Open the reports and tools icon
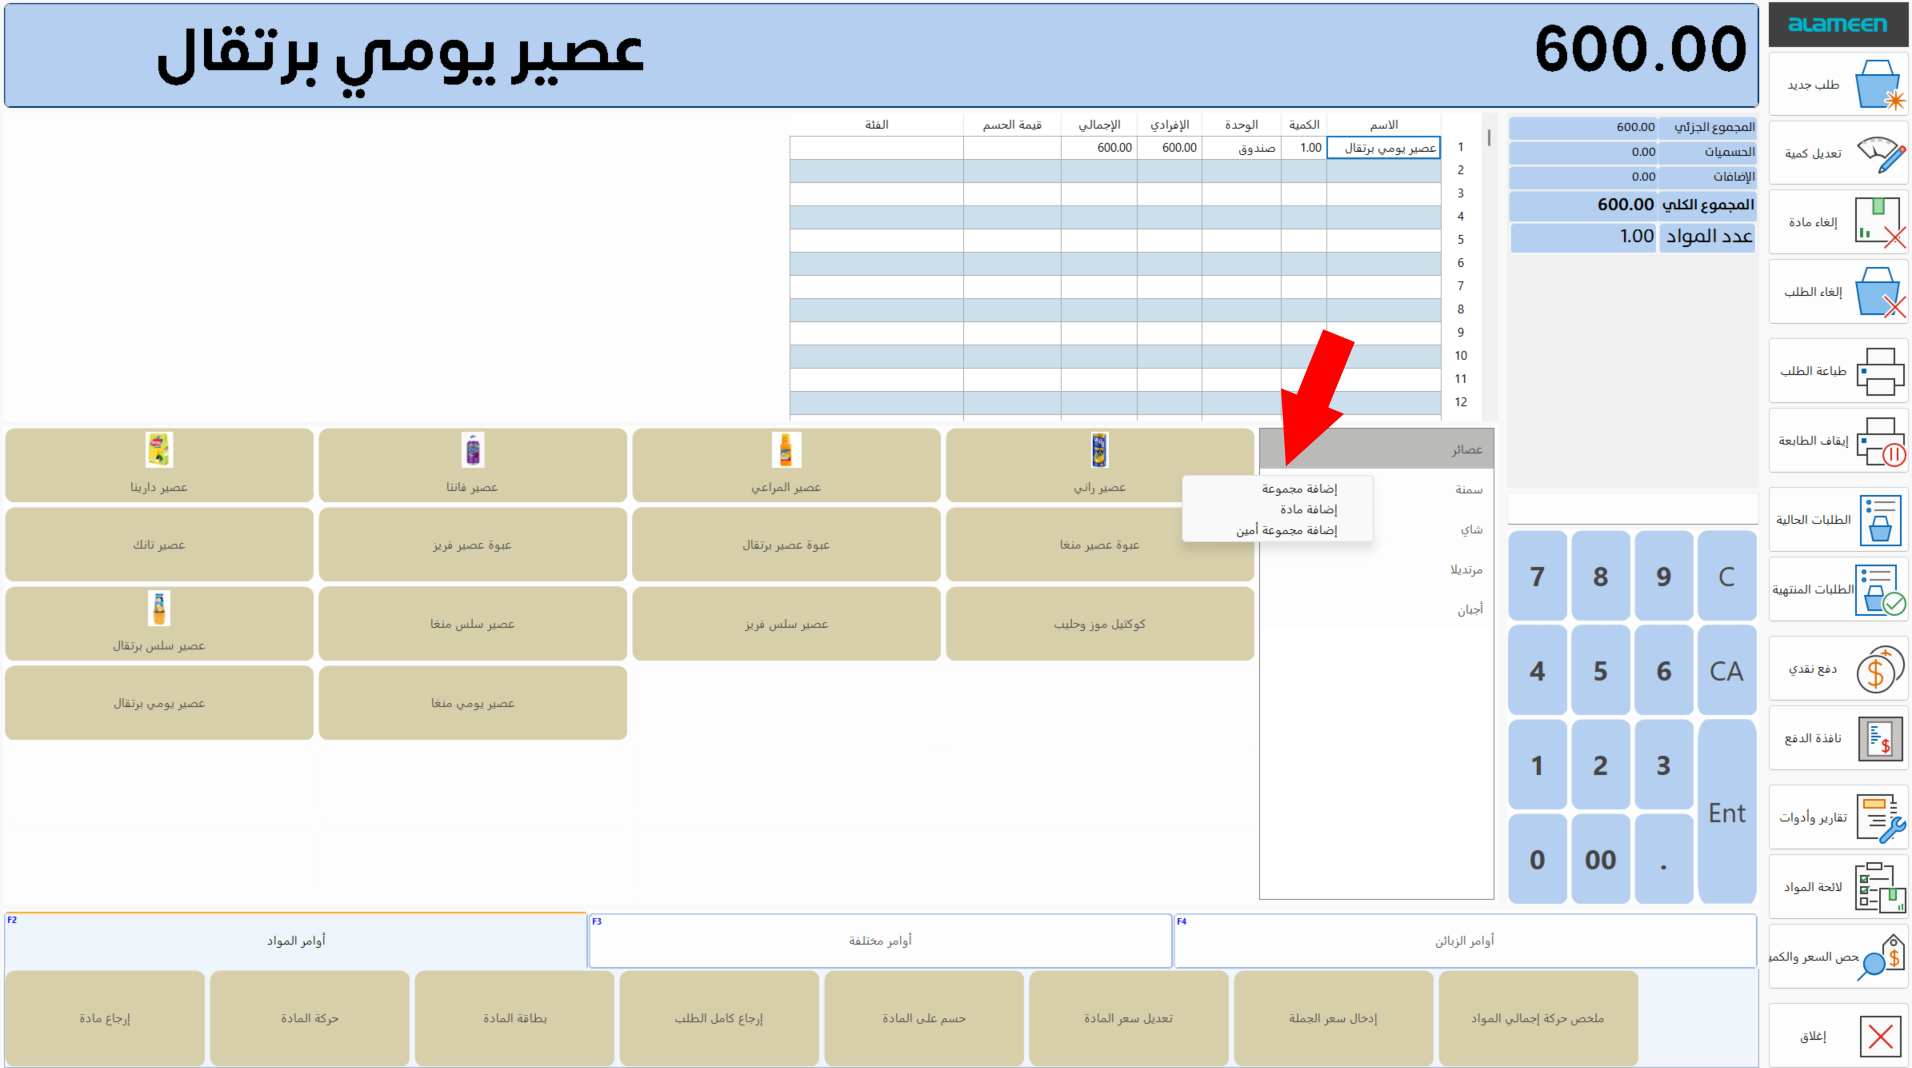This screenshot has width=1912, height=1068. (1879, 817)
